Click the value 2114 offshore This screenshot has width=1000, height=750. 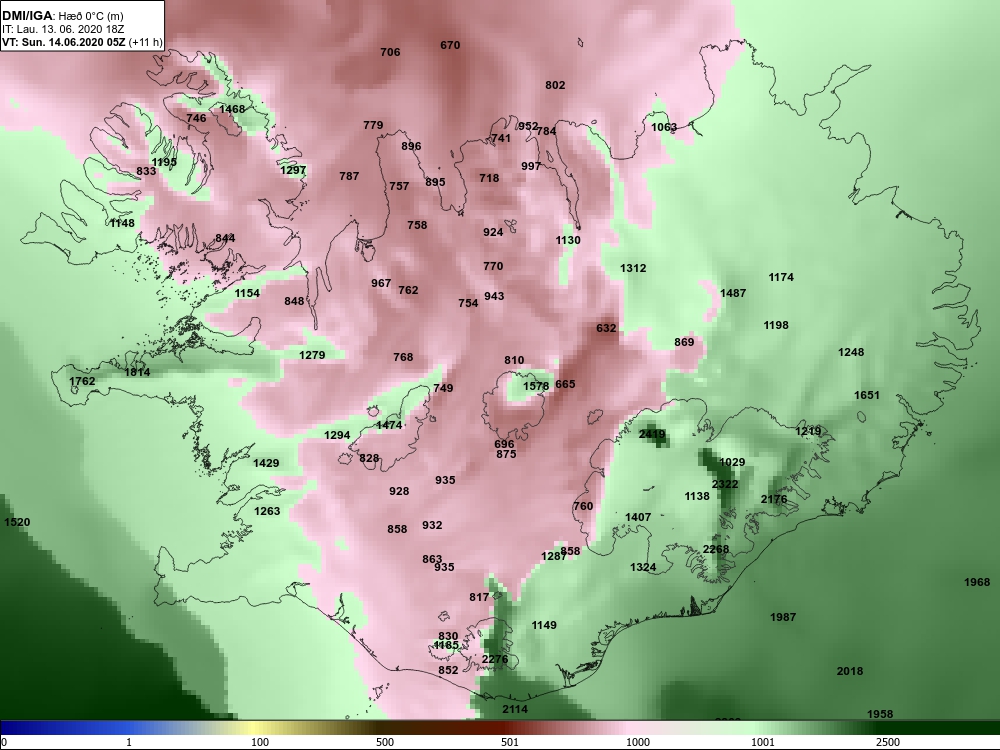(x=515, y=709)
